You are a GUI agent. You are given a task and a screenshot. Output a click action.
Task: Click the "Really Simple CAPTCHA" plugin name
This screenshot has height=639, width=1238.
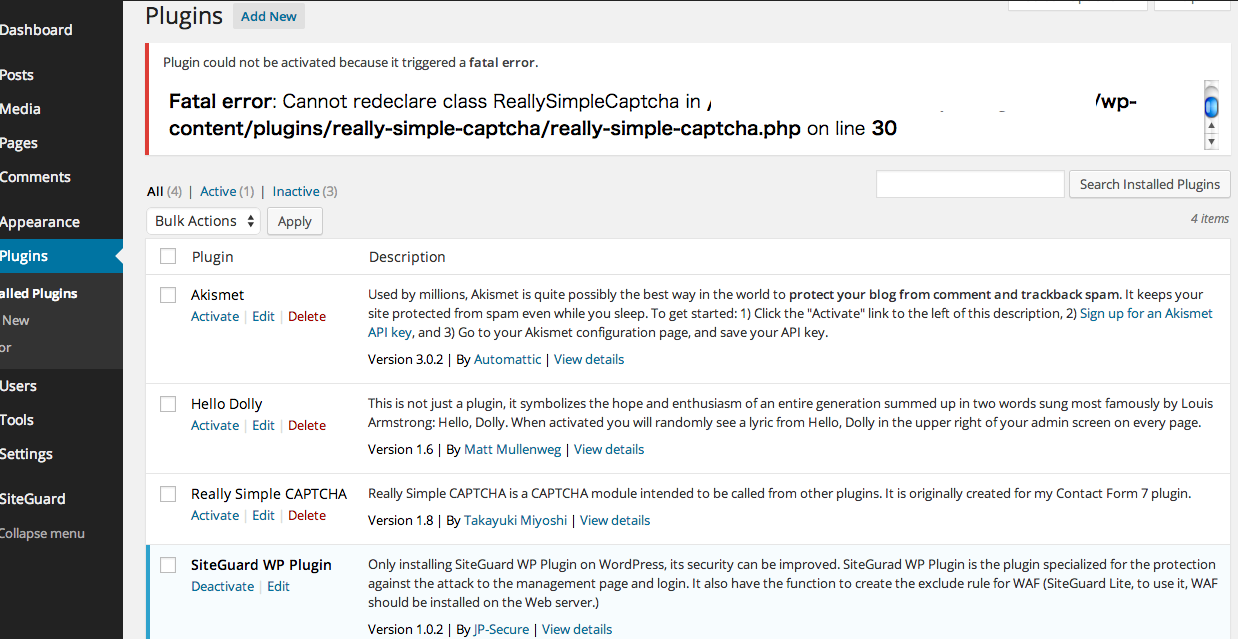[x=269, y=494]
